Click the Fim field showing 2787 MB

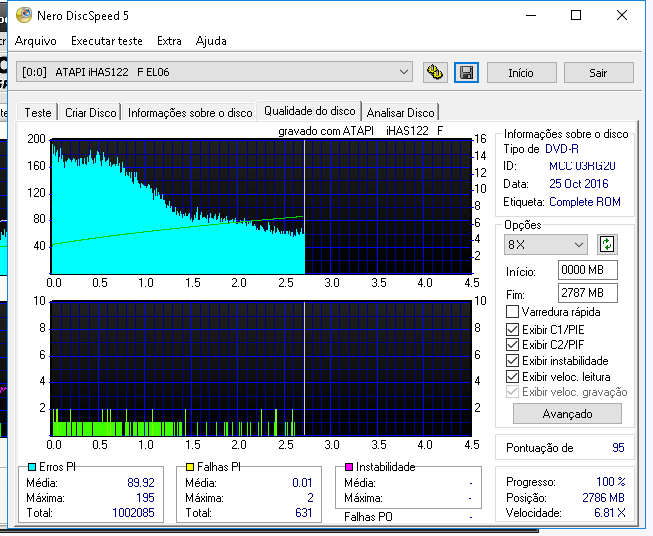588,293
